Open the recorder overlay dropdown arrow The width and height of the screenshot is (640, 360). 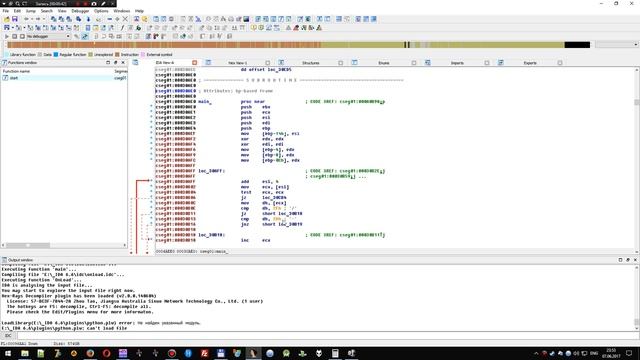coord(4,4)
